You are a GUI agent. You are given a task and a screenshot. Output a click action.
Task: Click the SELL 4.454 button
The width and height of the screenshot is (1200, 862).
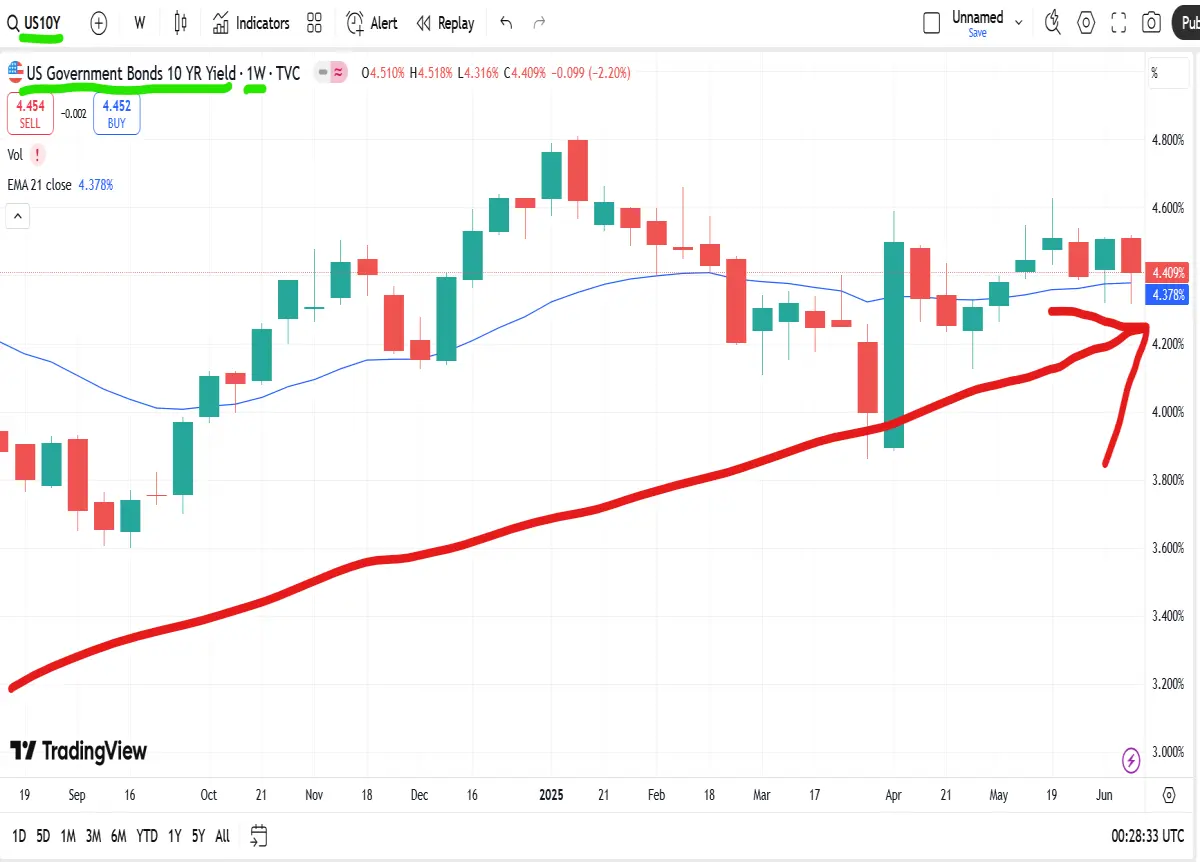coord(30,113)
